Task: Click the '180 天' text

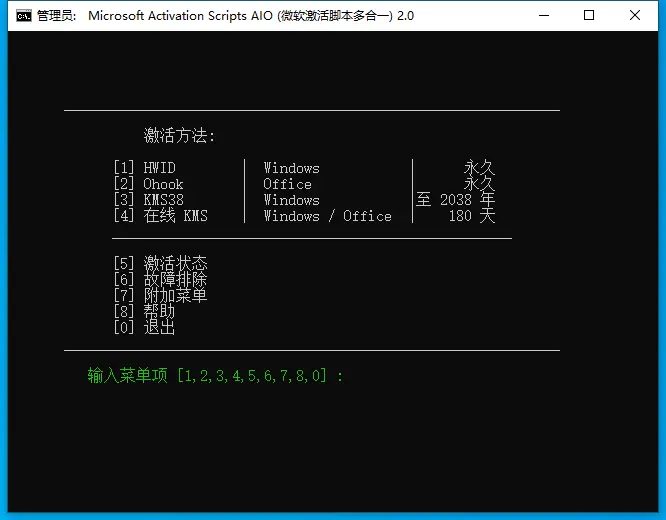Action: (472, 216)
